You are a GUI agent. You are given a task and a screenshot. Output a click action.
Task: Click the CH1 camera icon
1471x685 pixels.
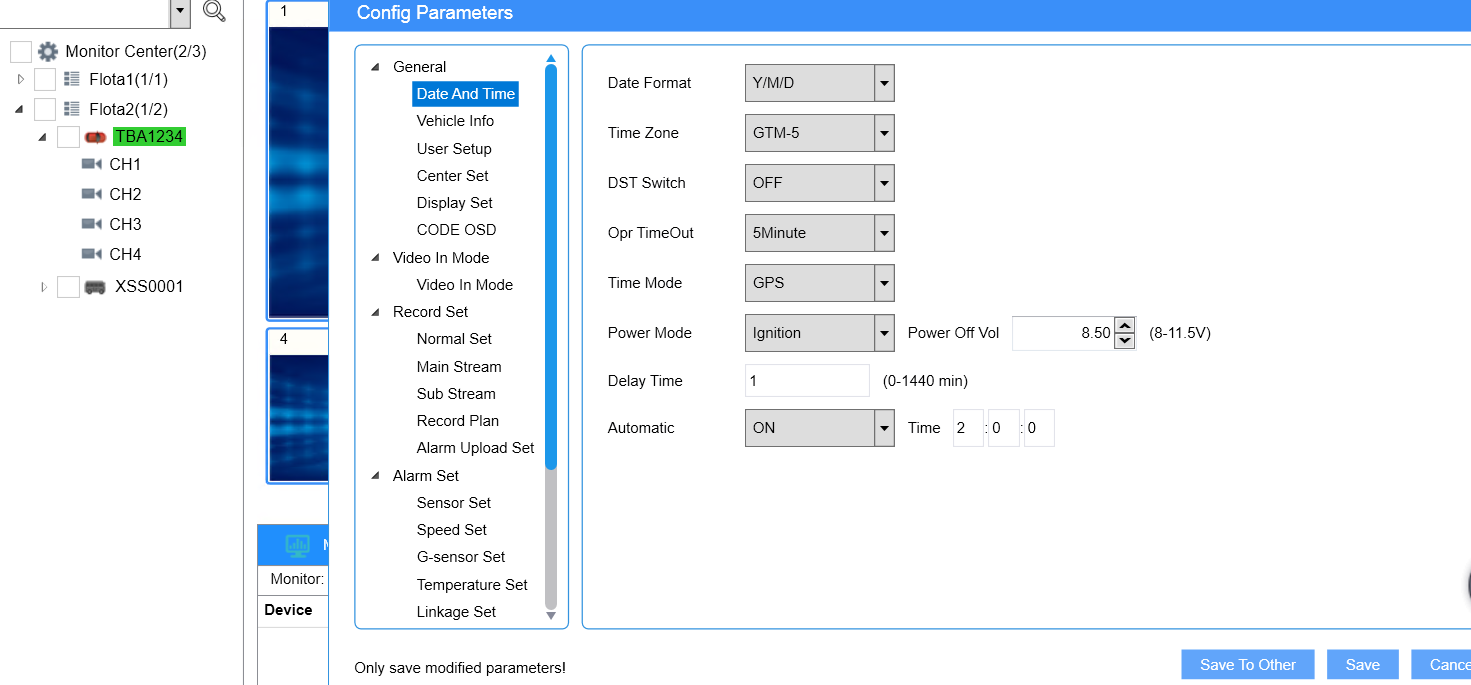click(92, 164)
